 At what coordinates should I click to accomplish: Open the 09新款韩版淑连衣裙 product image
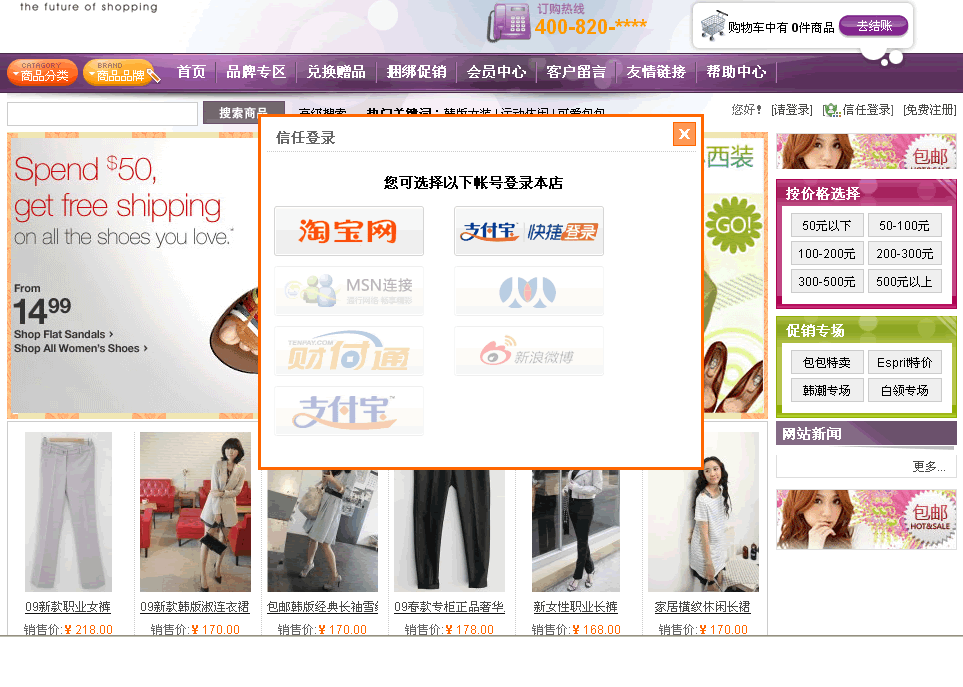195,512
